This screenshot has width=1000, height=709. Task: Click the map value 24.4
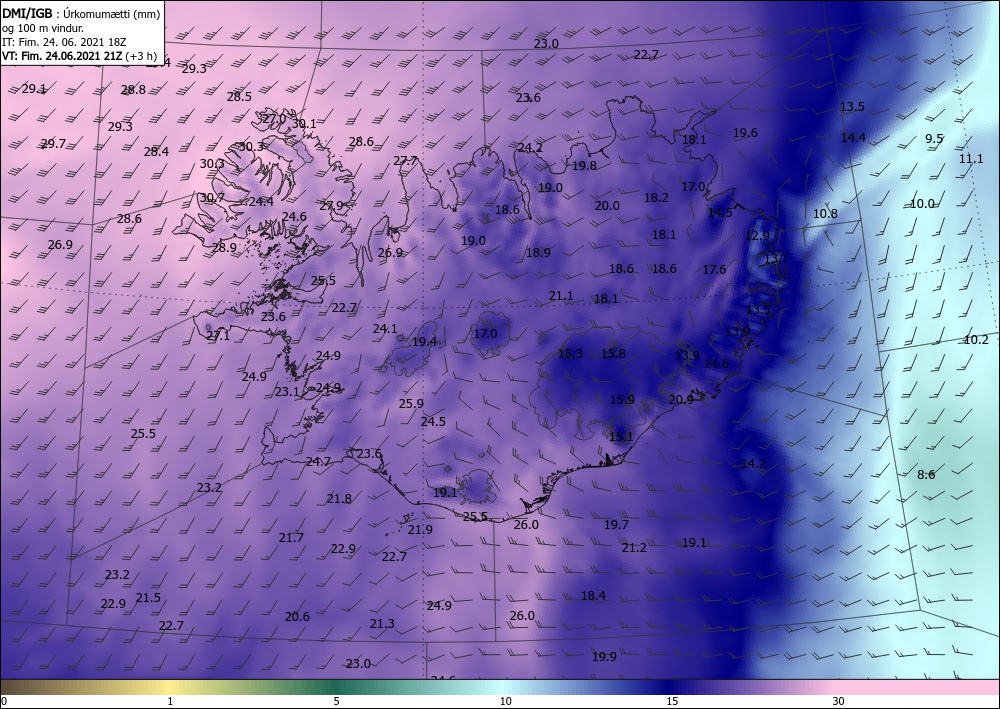(x=261, y=201)
